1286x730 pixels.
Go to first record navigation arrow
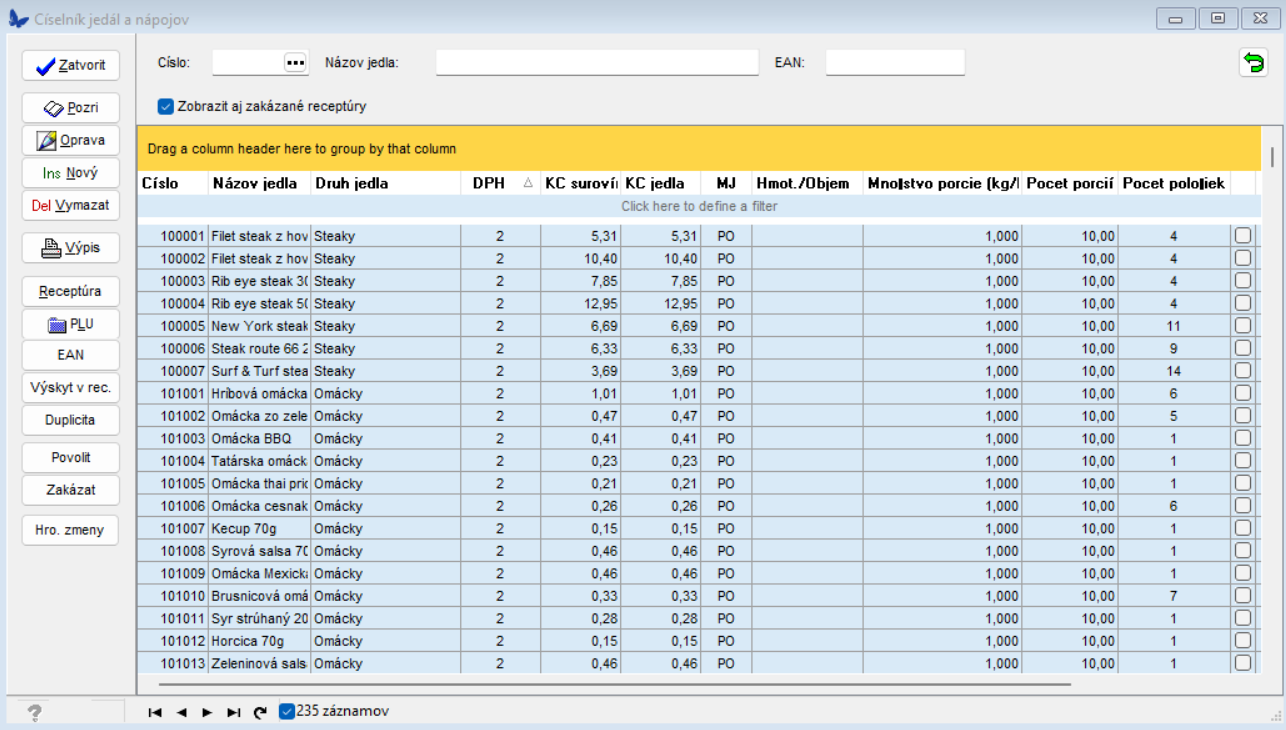(155, 712)
